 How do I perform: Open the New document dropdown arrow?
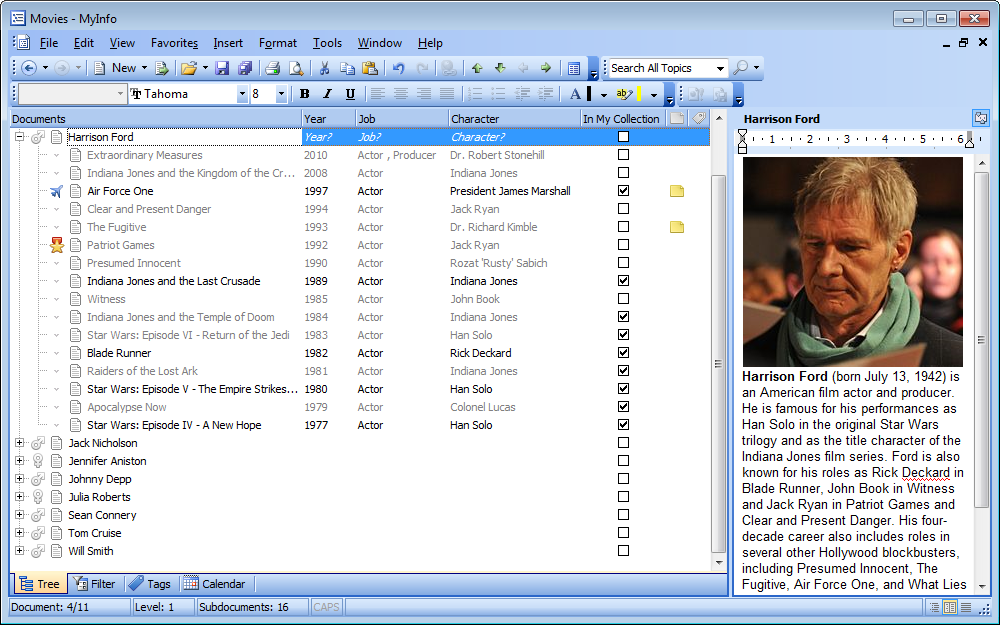[x=144, y=68]
